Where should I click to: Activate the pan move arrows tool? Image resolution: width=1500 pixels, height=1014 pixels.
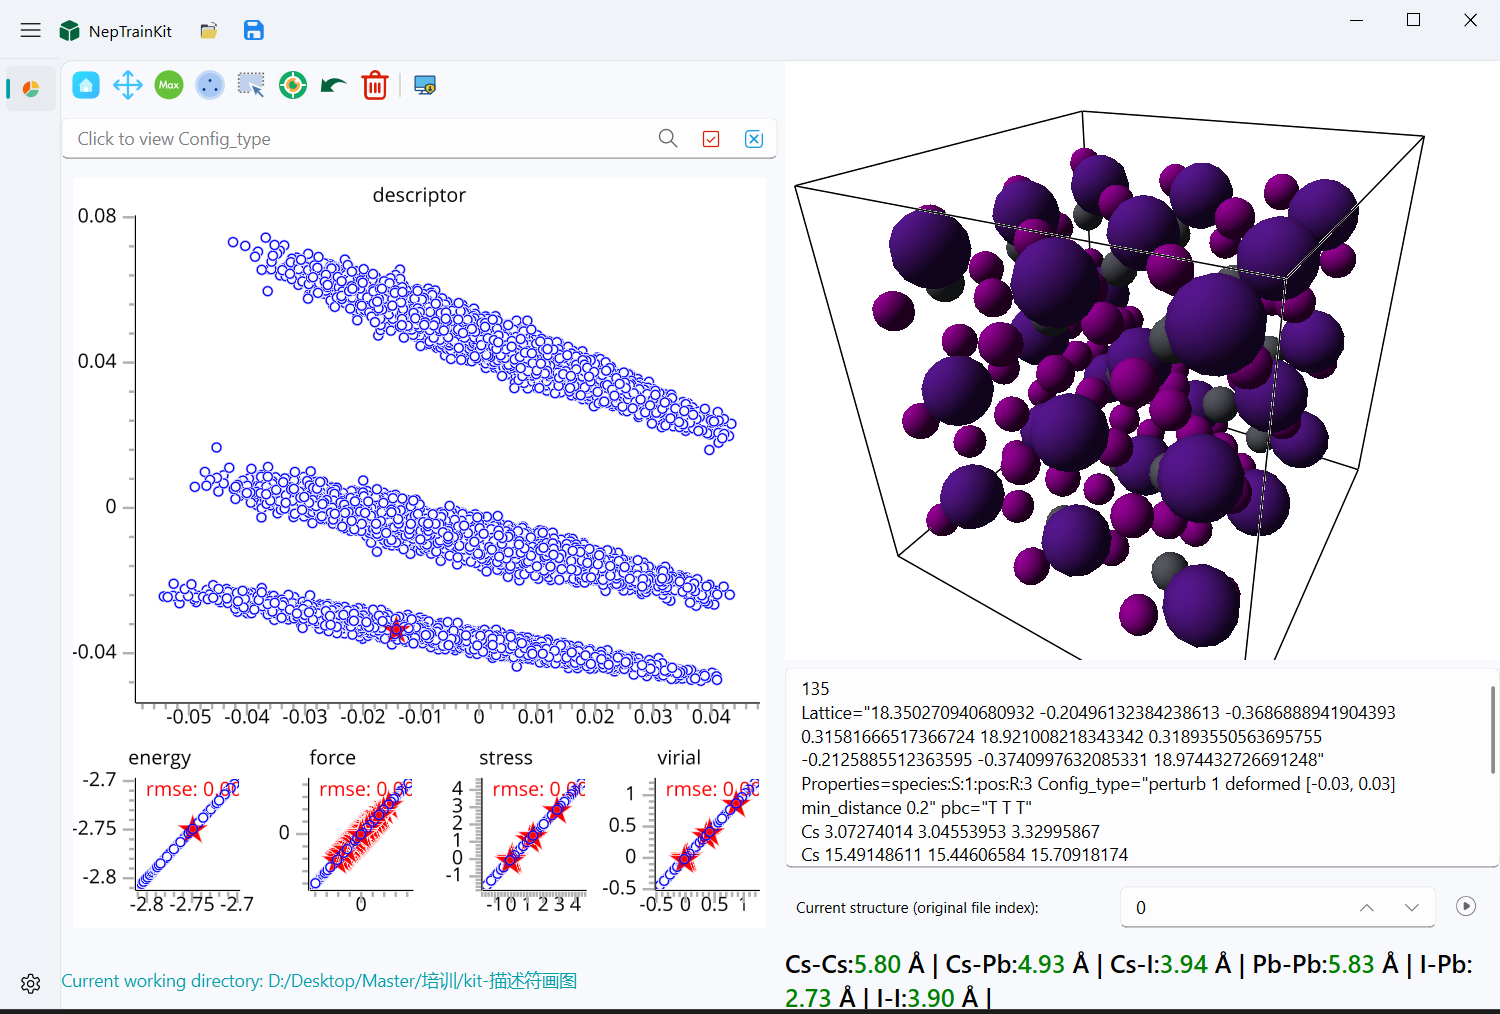click(x=128, y=85)
